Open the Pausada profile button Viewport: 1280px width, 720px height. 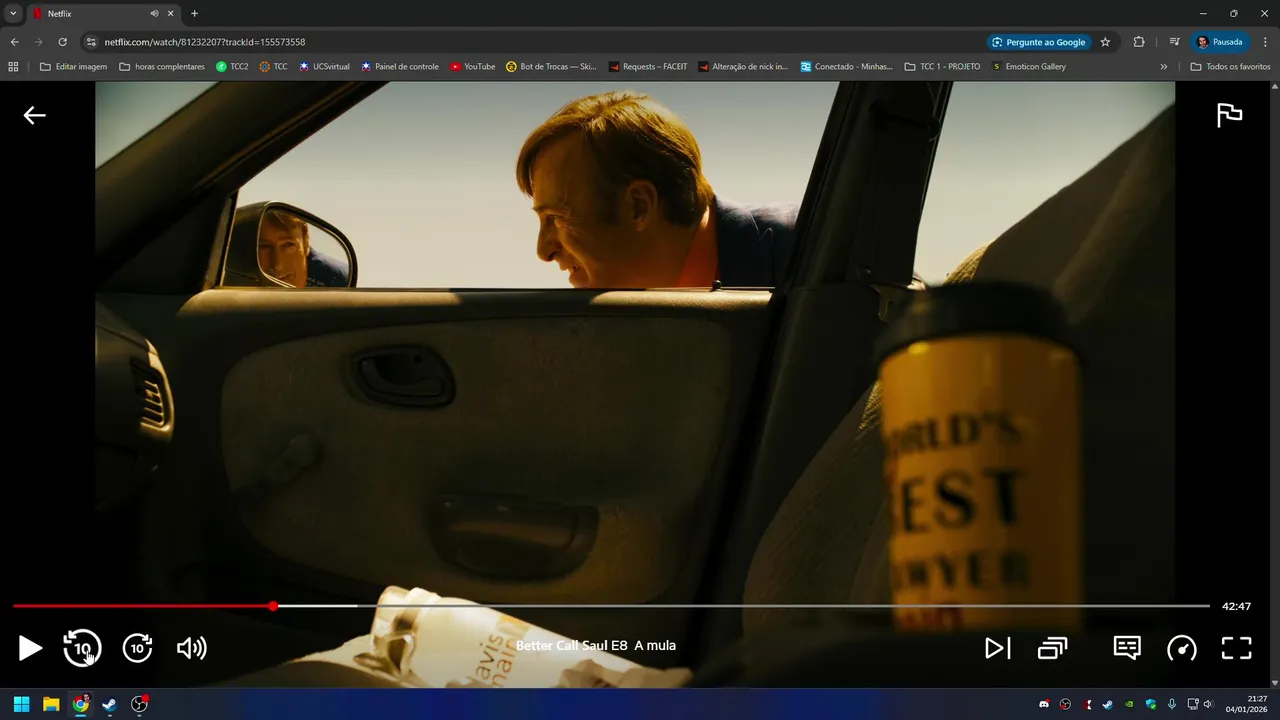pyautogui.click(x=1220, y=42)
